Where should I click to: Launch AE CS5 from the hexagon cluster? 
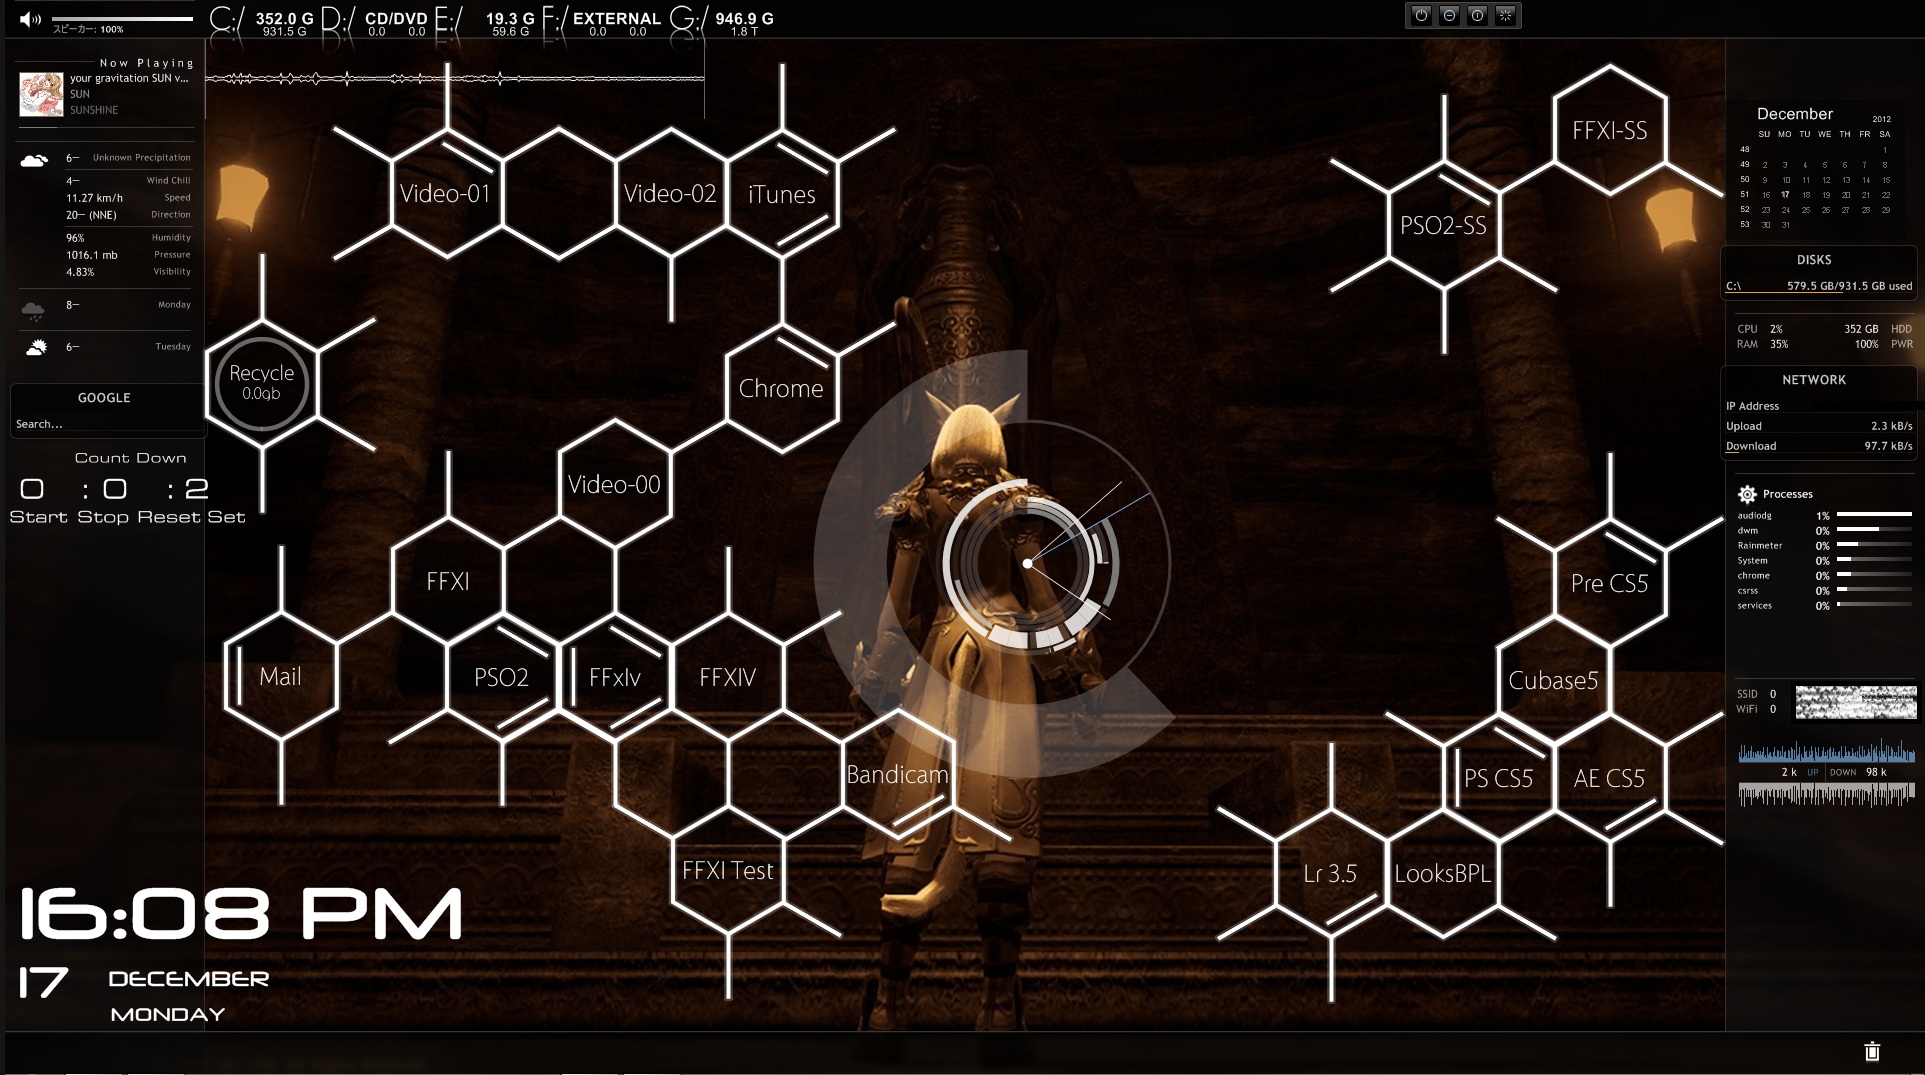[x=1609, y=778]
